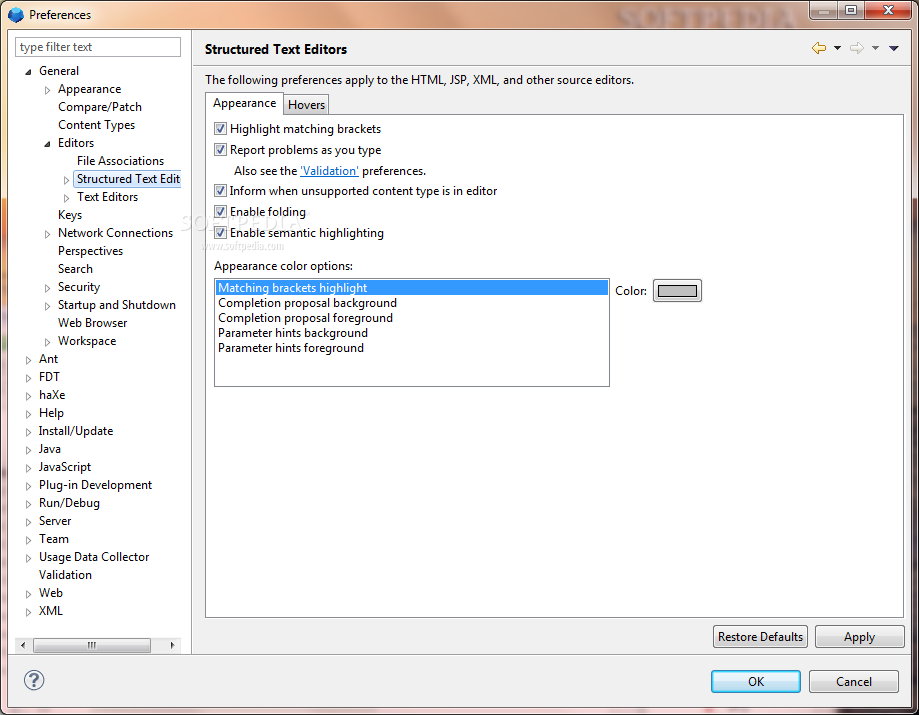
Task: Expand the haXe preferences node
Action: tap(28, 396)
